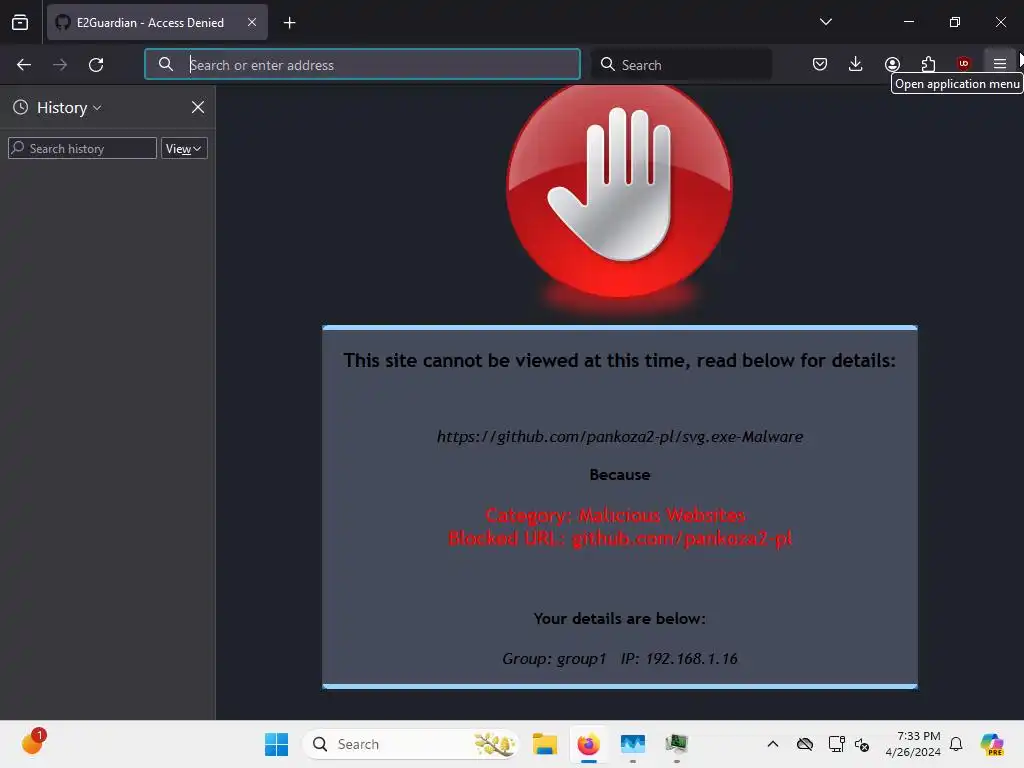Close the History sidebar
Viewport: 1024px width, 768px height.
click(198, 107)
